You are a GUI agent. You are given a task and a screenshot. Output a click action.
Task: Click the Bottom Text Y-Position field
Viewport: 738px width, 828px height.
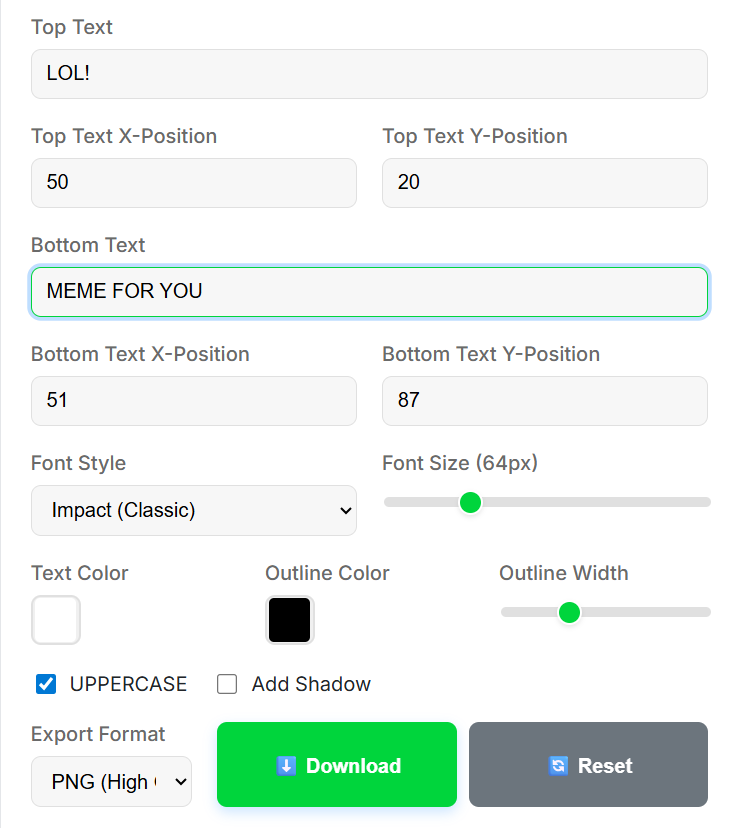(545, 401)
